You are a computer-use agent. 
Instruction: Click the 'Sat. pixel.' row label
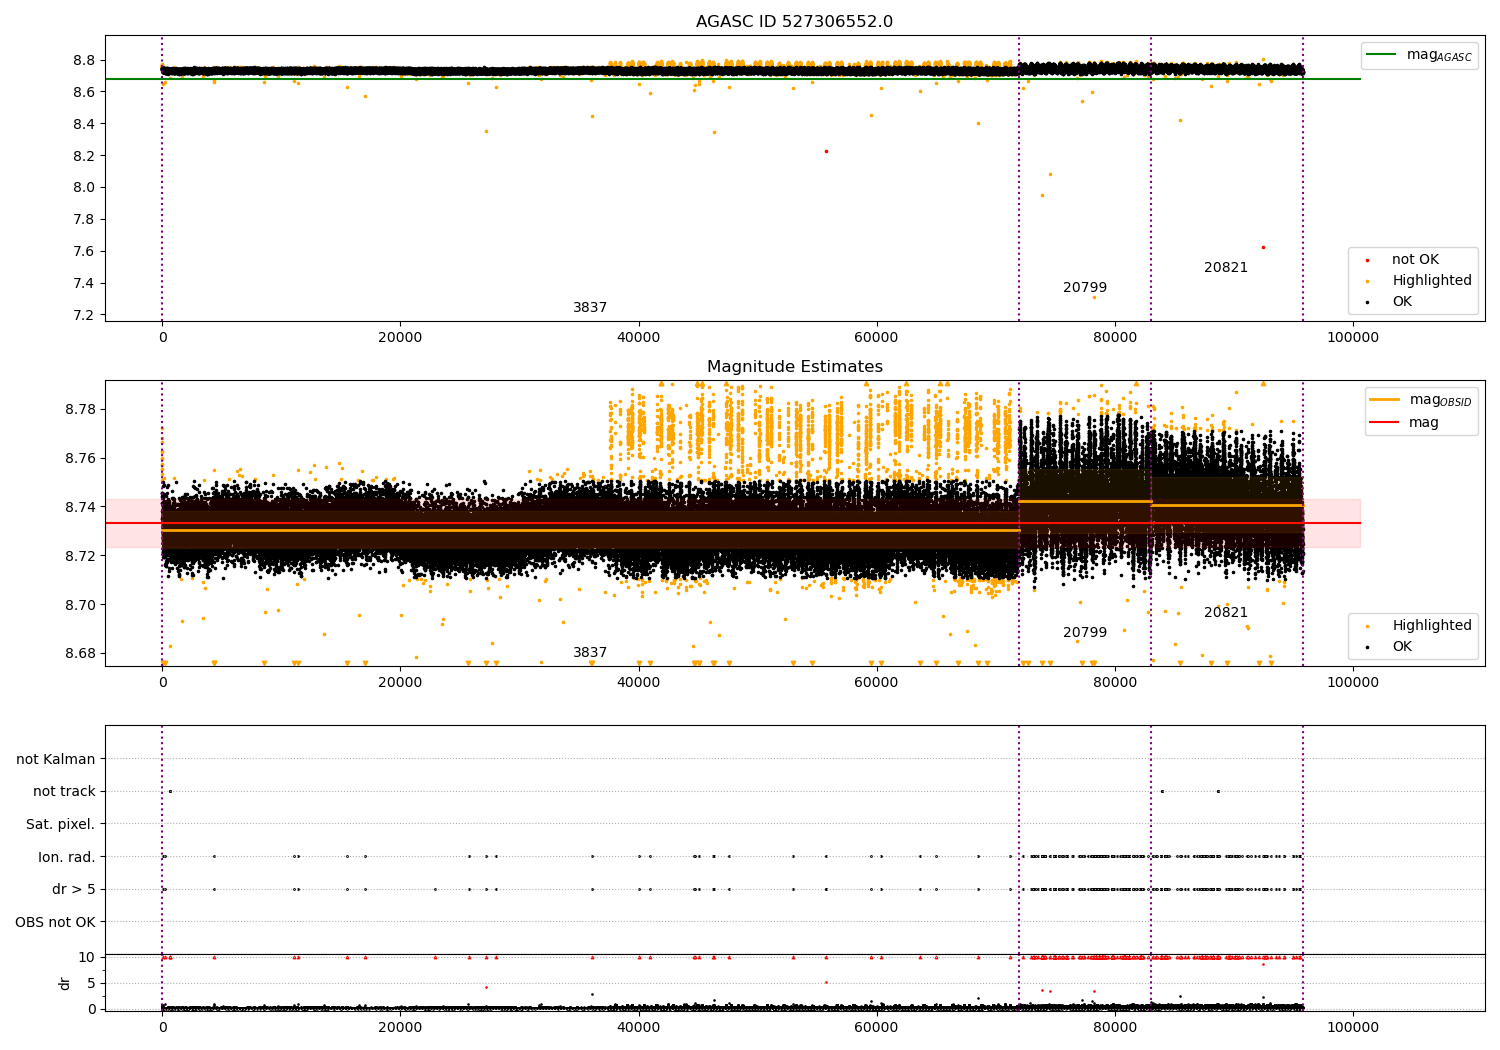pos(61,824)
